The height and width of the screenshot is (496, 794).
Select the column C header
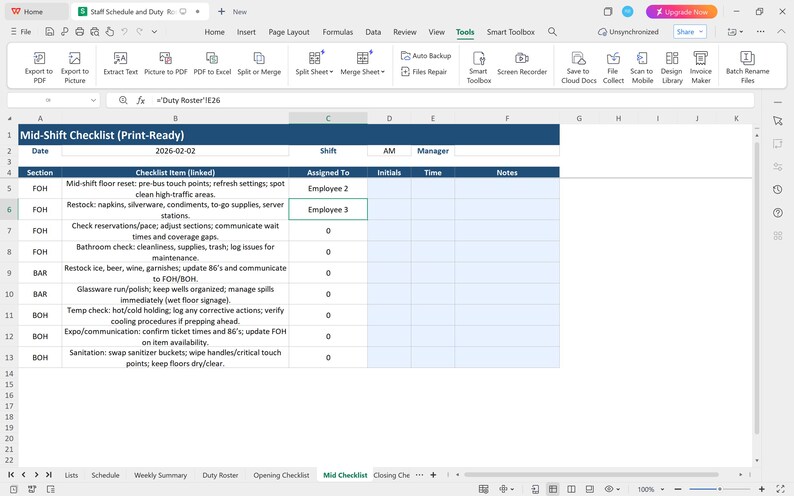click(328, 118)
